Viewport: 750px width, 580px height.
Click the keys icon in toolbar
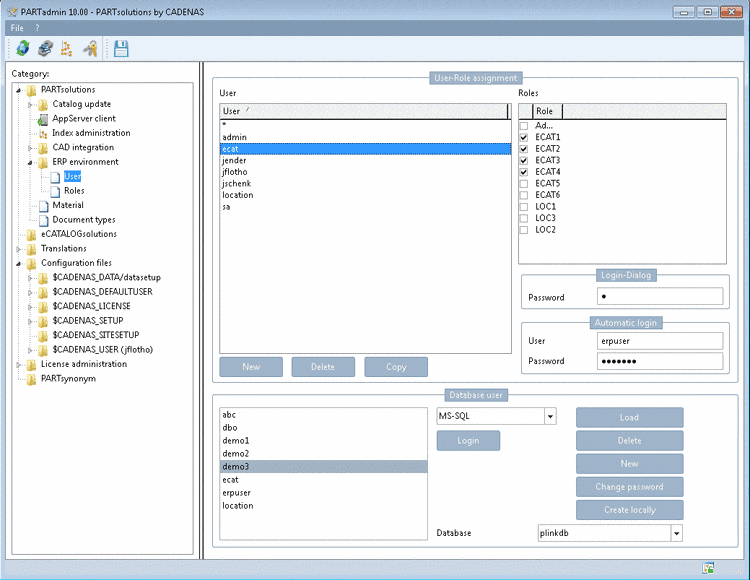pyautogui.click(x=90, y=48)
